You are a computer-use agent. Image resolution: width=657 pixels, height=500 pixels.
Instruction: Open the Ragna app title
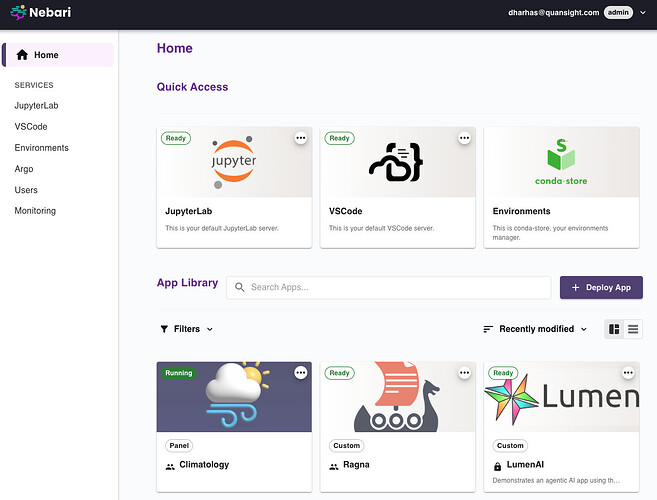point(356,465)
